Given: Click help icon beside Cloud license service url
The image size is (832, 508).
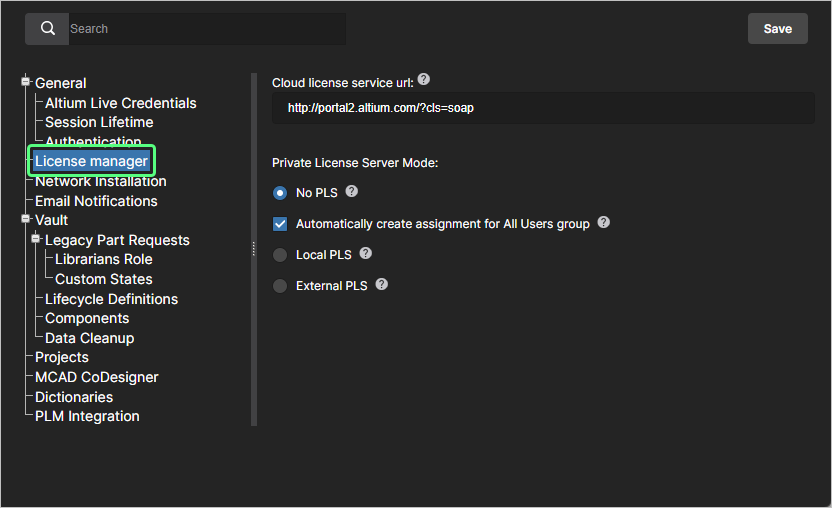Looking at the screenshot, I should click(424, 80).
